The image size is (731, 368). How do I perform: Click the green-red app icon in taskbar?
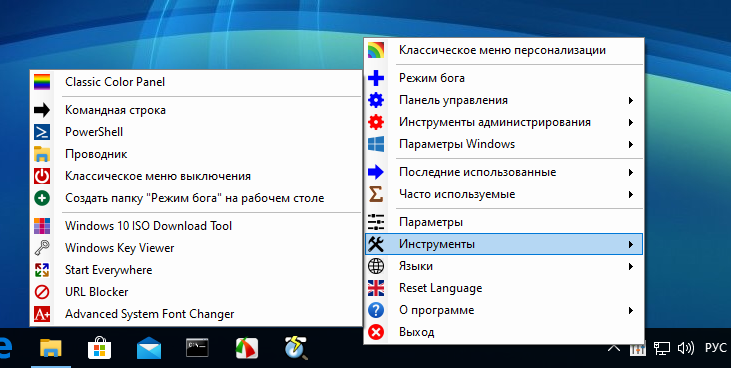click(247, 348)
